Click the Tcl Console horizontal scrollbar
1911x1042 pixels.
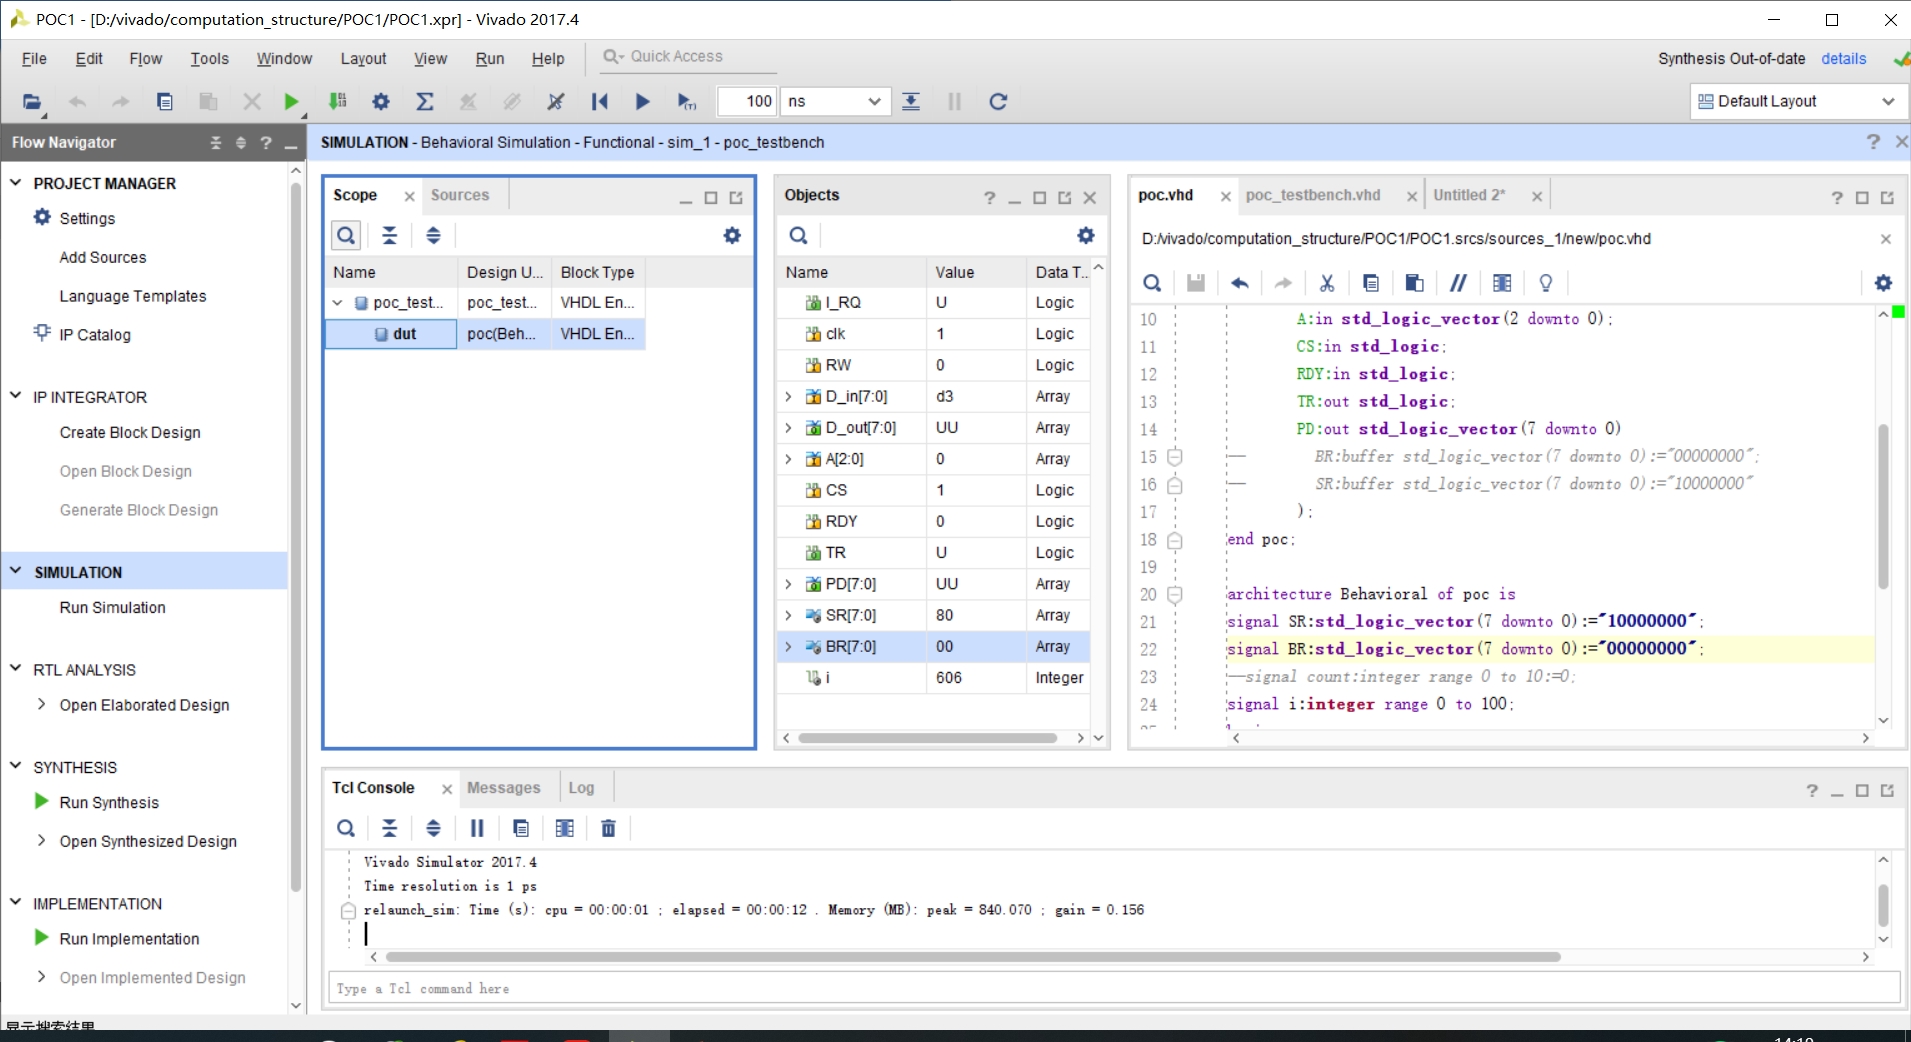tap(973, 957)
